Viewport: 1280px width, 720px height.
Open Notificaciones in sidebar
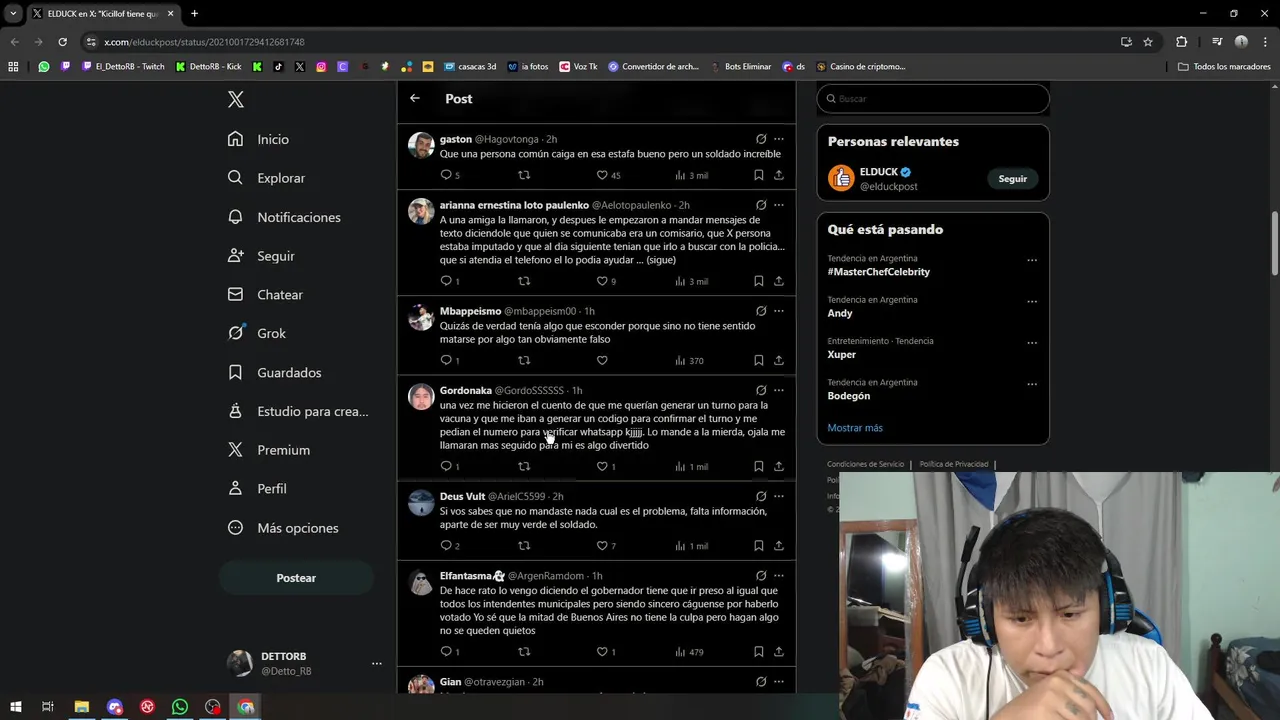click(x=284, y=217)
